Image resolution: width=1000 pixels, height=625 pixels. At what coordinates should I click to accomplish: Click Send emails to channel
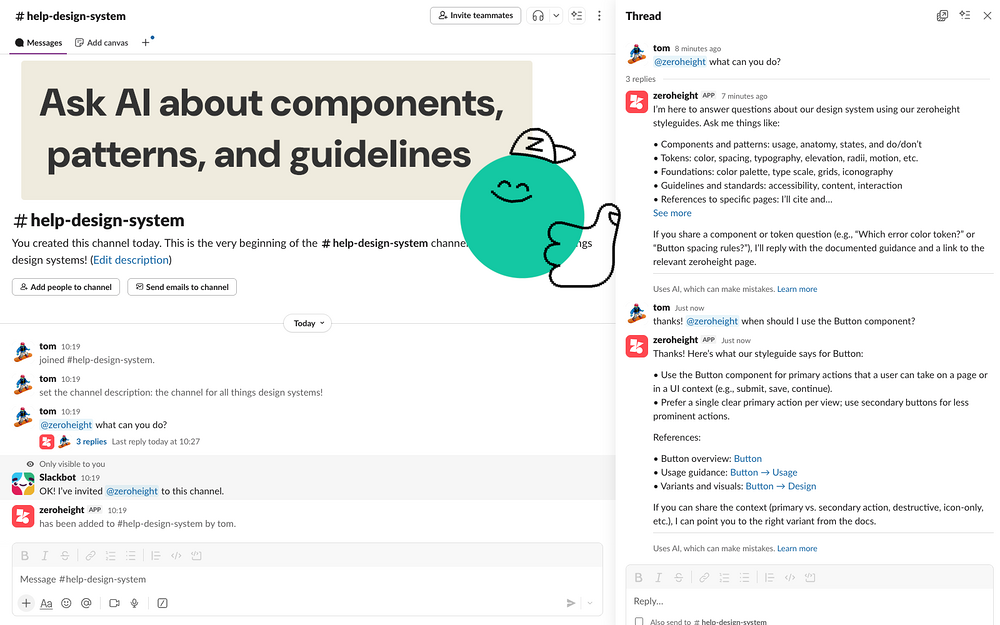[x=182, y=287]
